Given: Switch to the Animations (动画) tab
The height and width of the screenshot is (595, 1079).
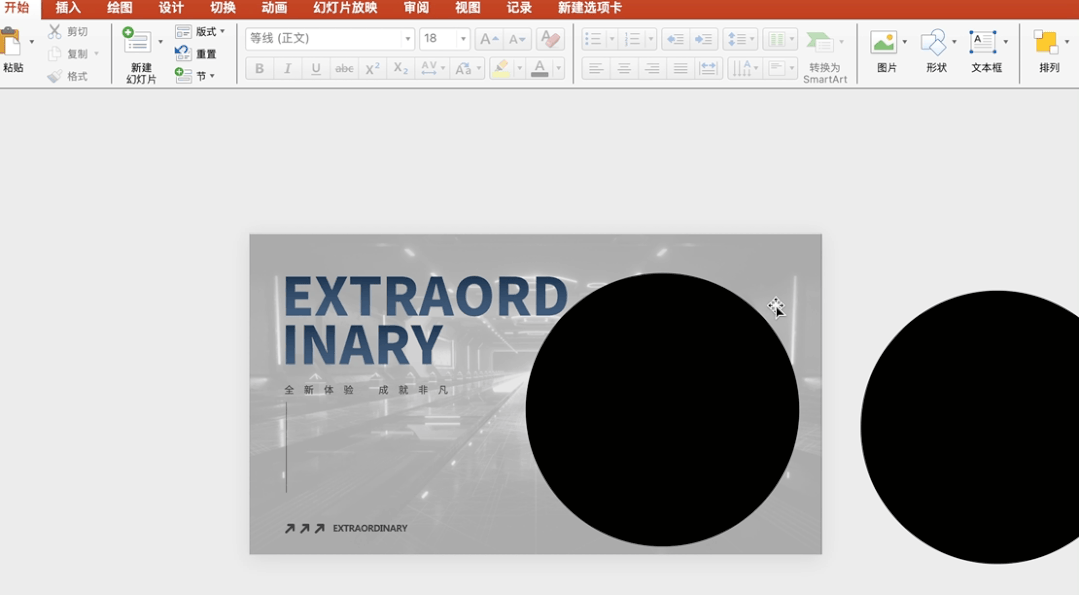Looking at the screenshot, I should pos(275,8).
